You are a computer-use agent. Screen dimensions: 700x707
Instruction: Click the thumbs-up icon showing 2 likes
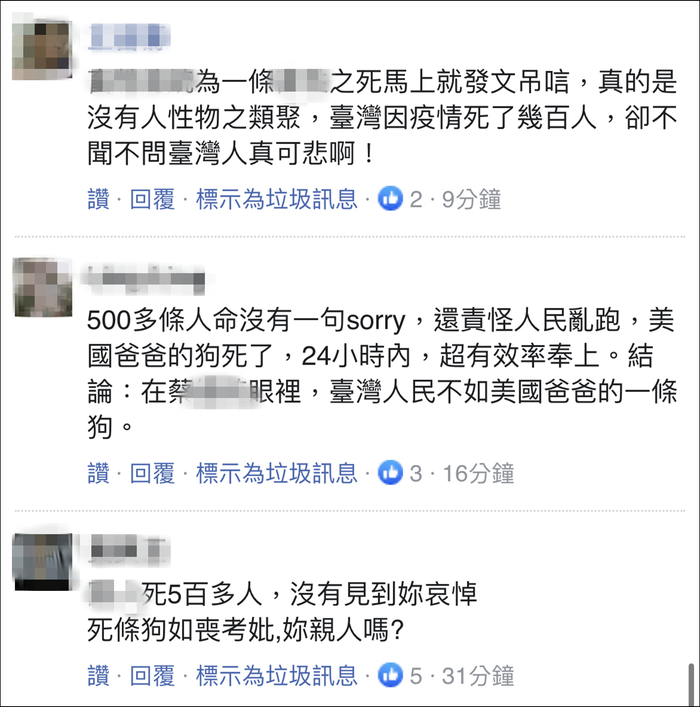point(390,198)
